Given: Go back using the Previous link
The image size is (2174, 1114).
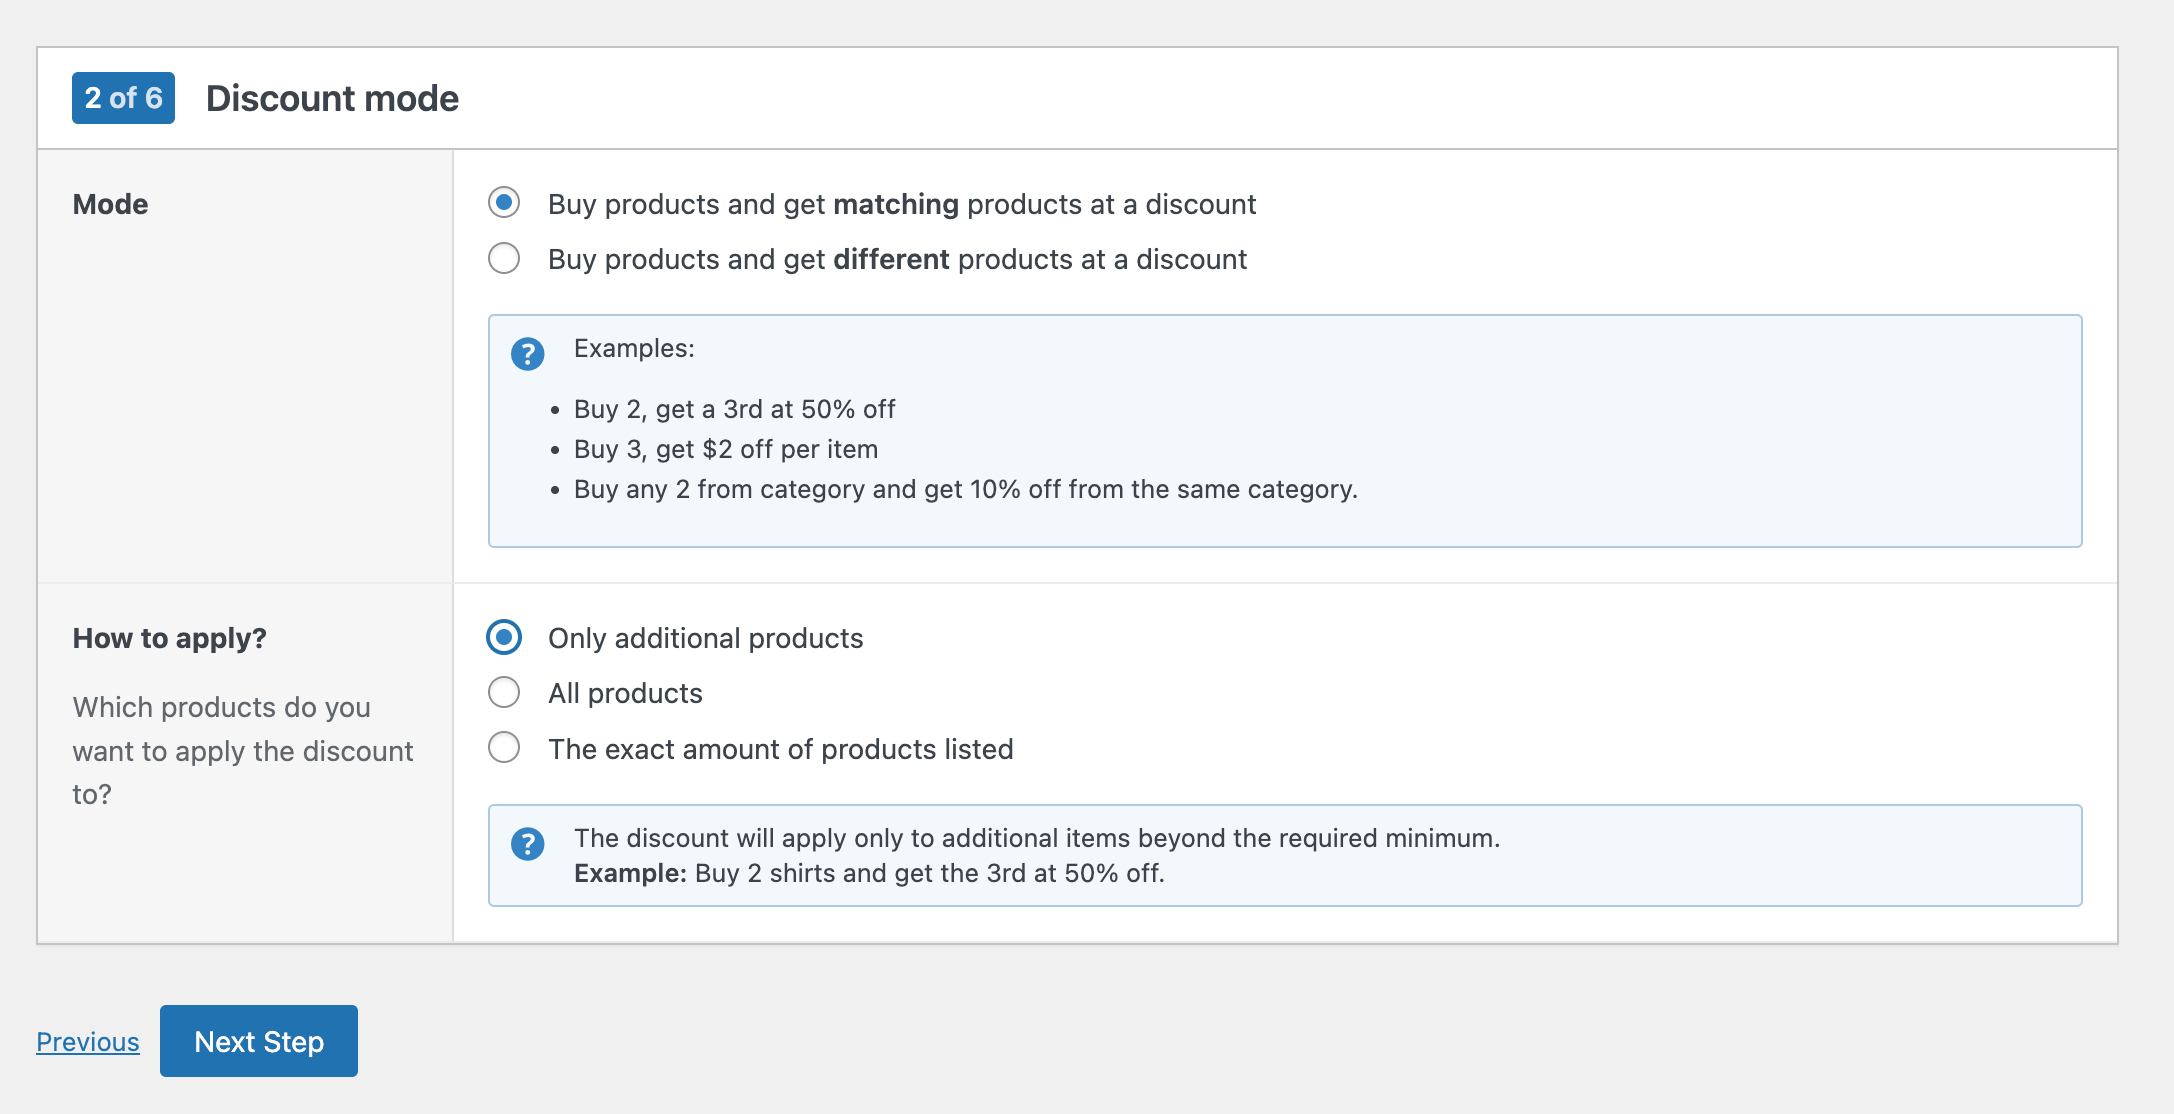Looking at the screenshot, I should 88,1041.
